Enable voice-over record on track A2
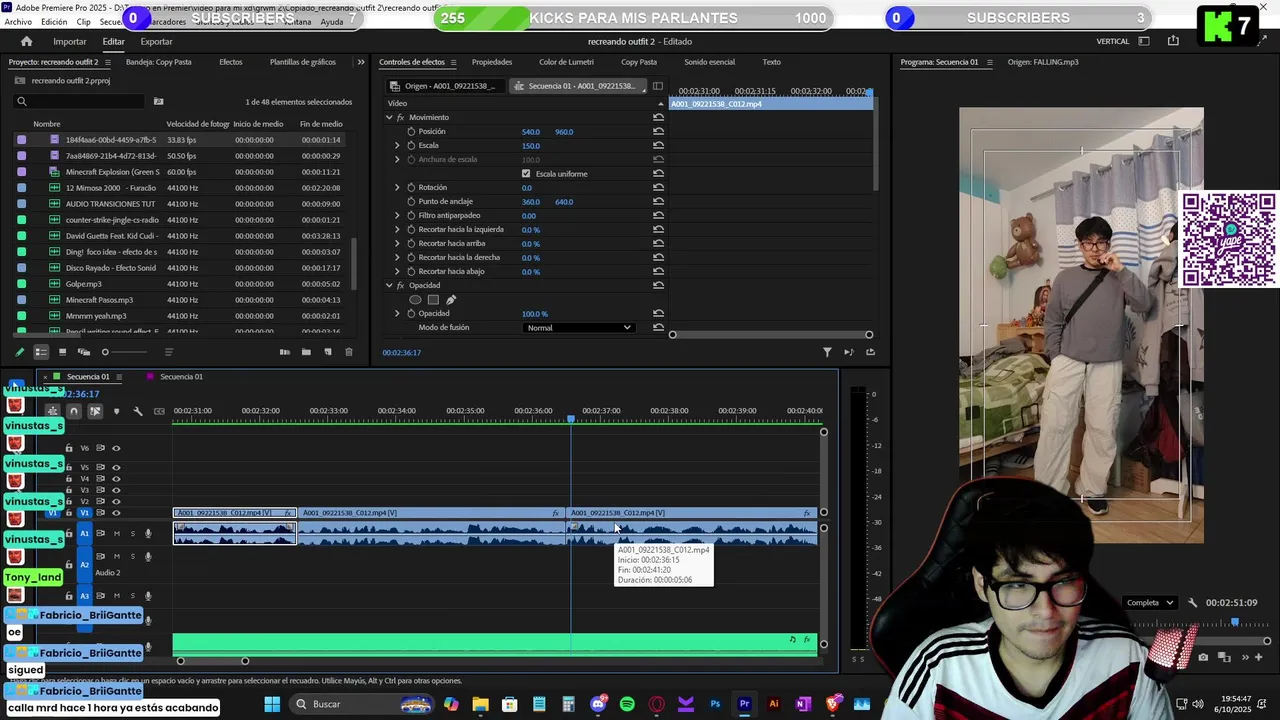 pos(148,557)
